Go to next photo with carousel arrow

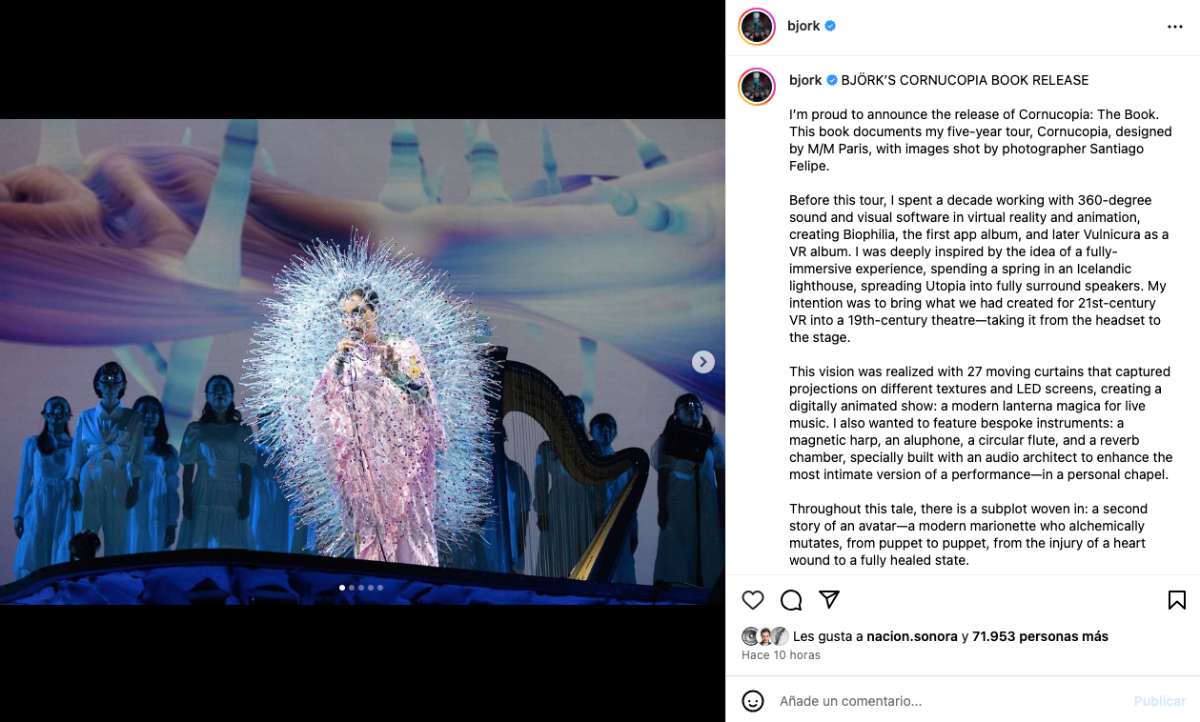point(703,362)
